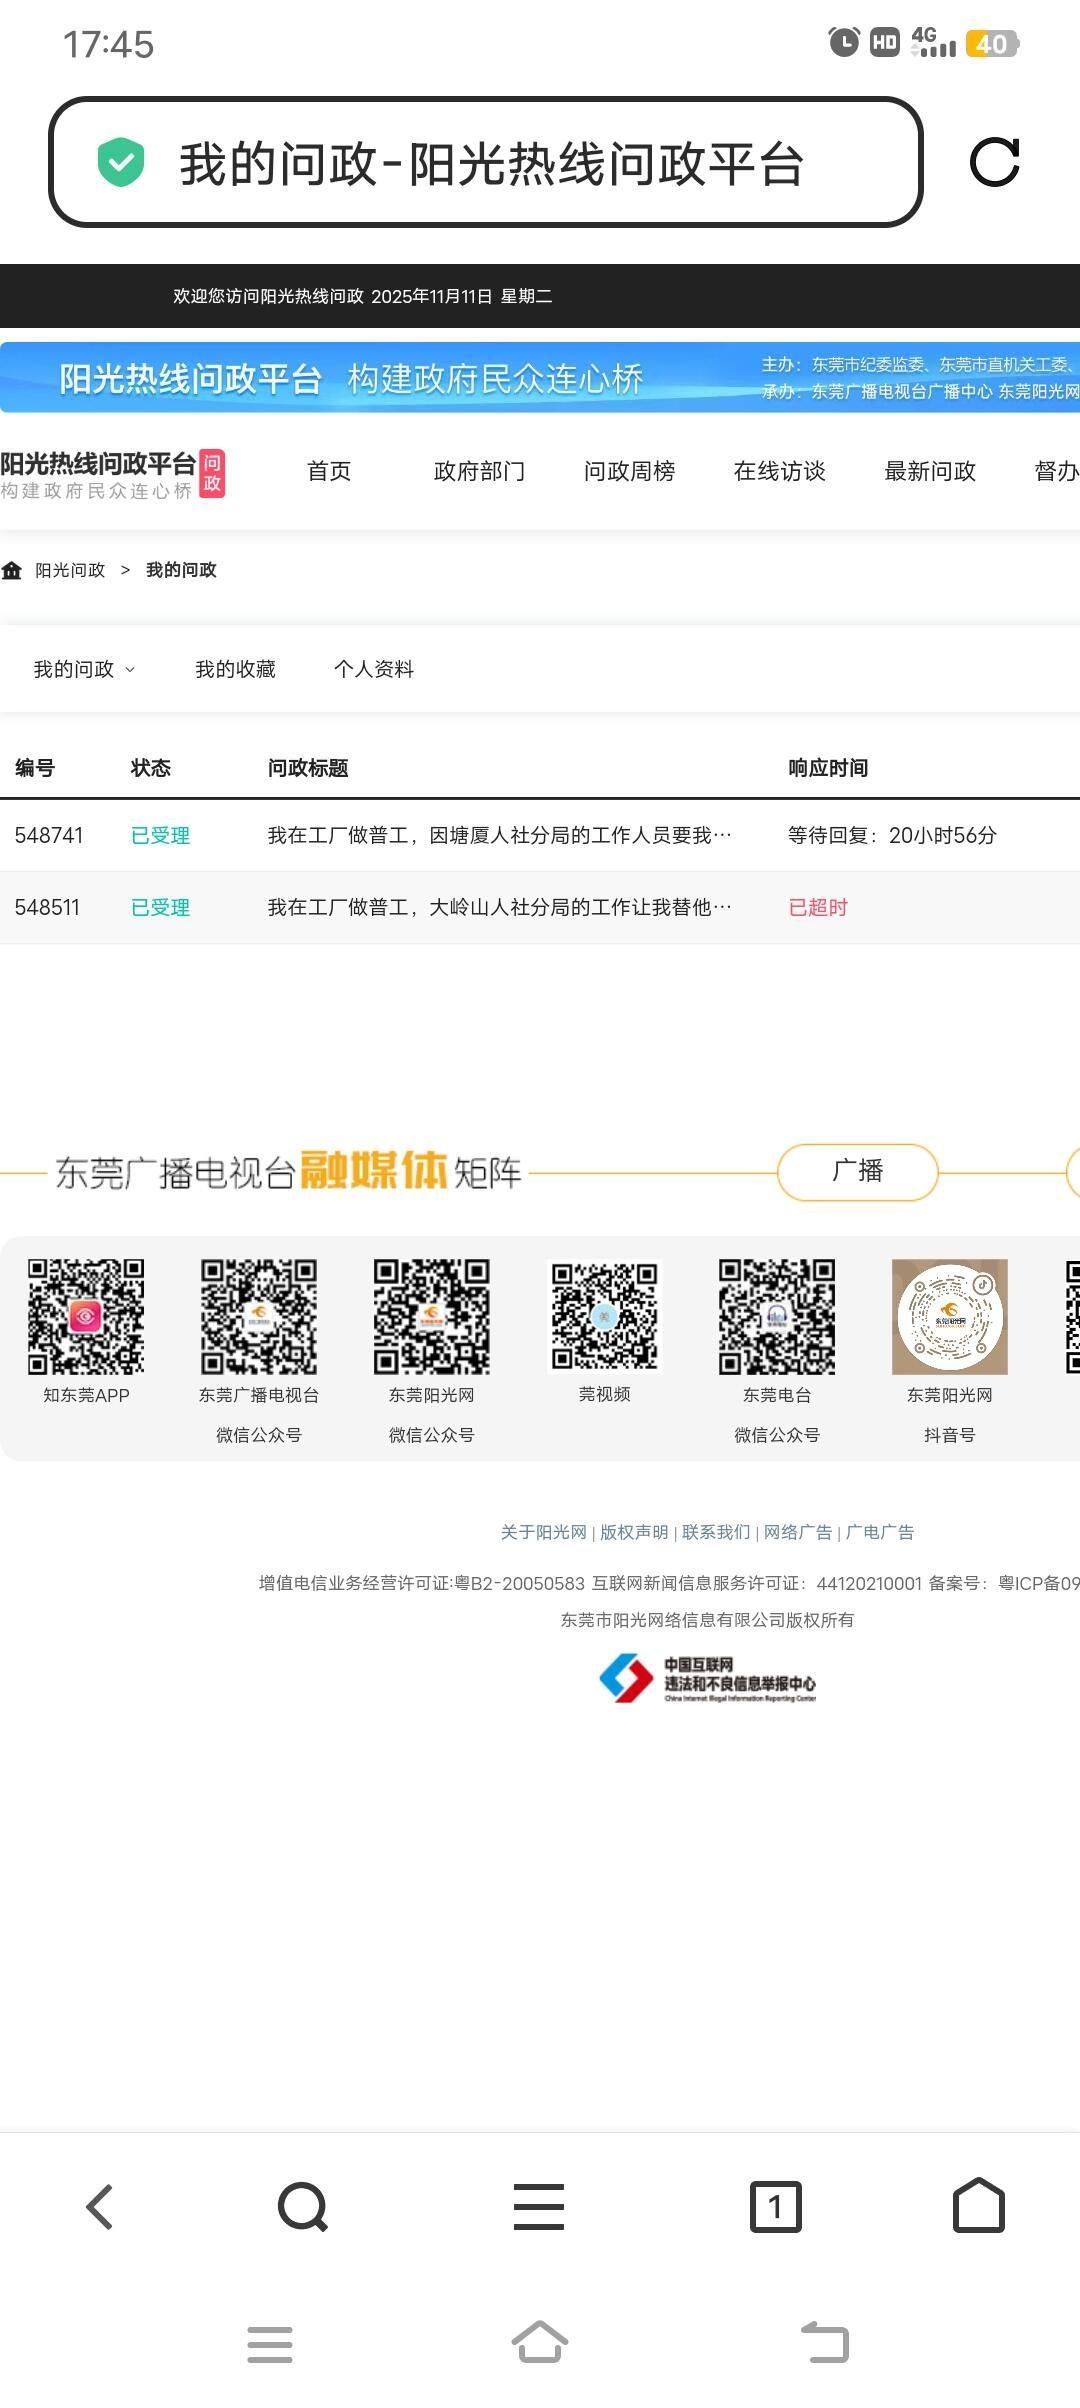1080x2408 pixels.
Task: Open inquiry titled 因塘厦人社分局
Action: coord(499,835)
